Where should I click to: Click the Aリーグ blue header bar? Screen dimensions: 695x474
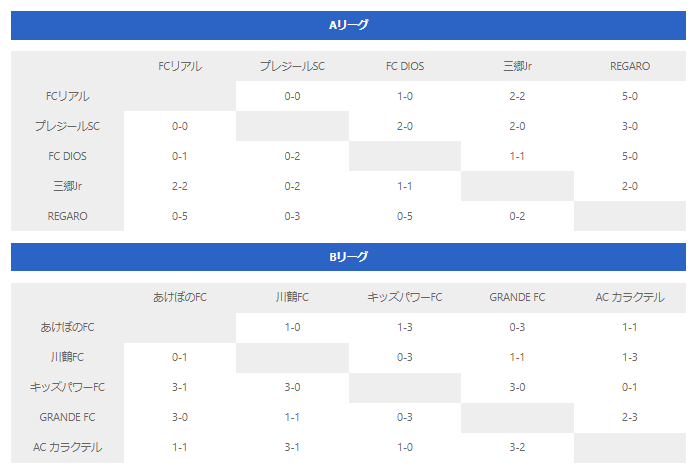coord(348,25)
